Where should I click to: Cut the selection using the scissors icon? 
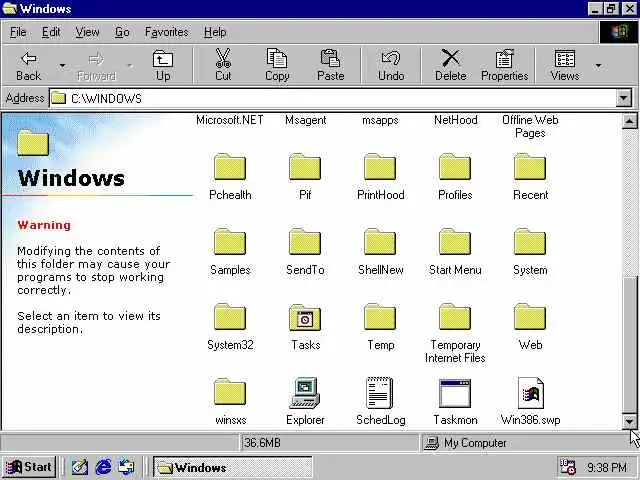click(223, 65)
